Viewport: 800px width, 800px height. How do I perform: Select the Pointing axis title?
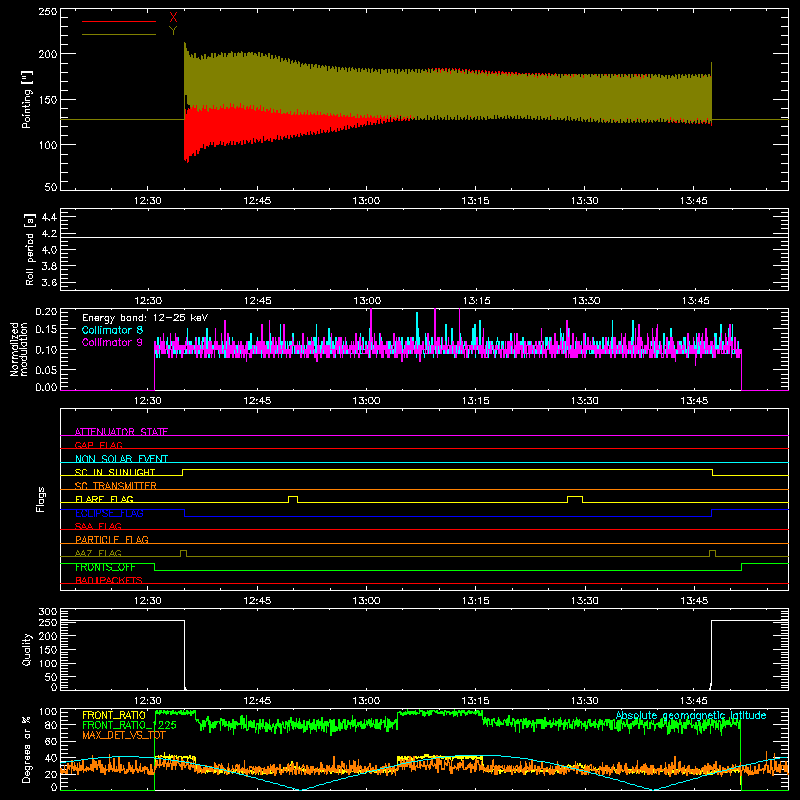click(27, 99)
